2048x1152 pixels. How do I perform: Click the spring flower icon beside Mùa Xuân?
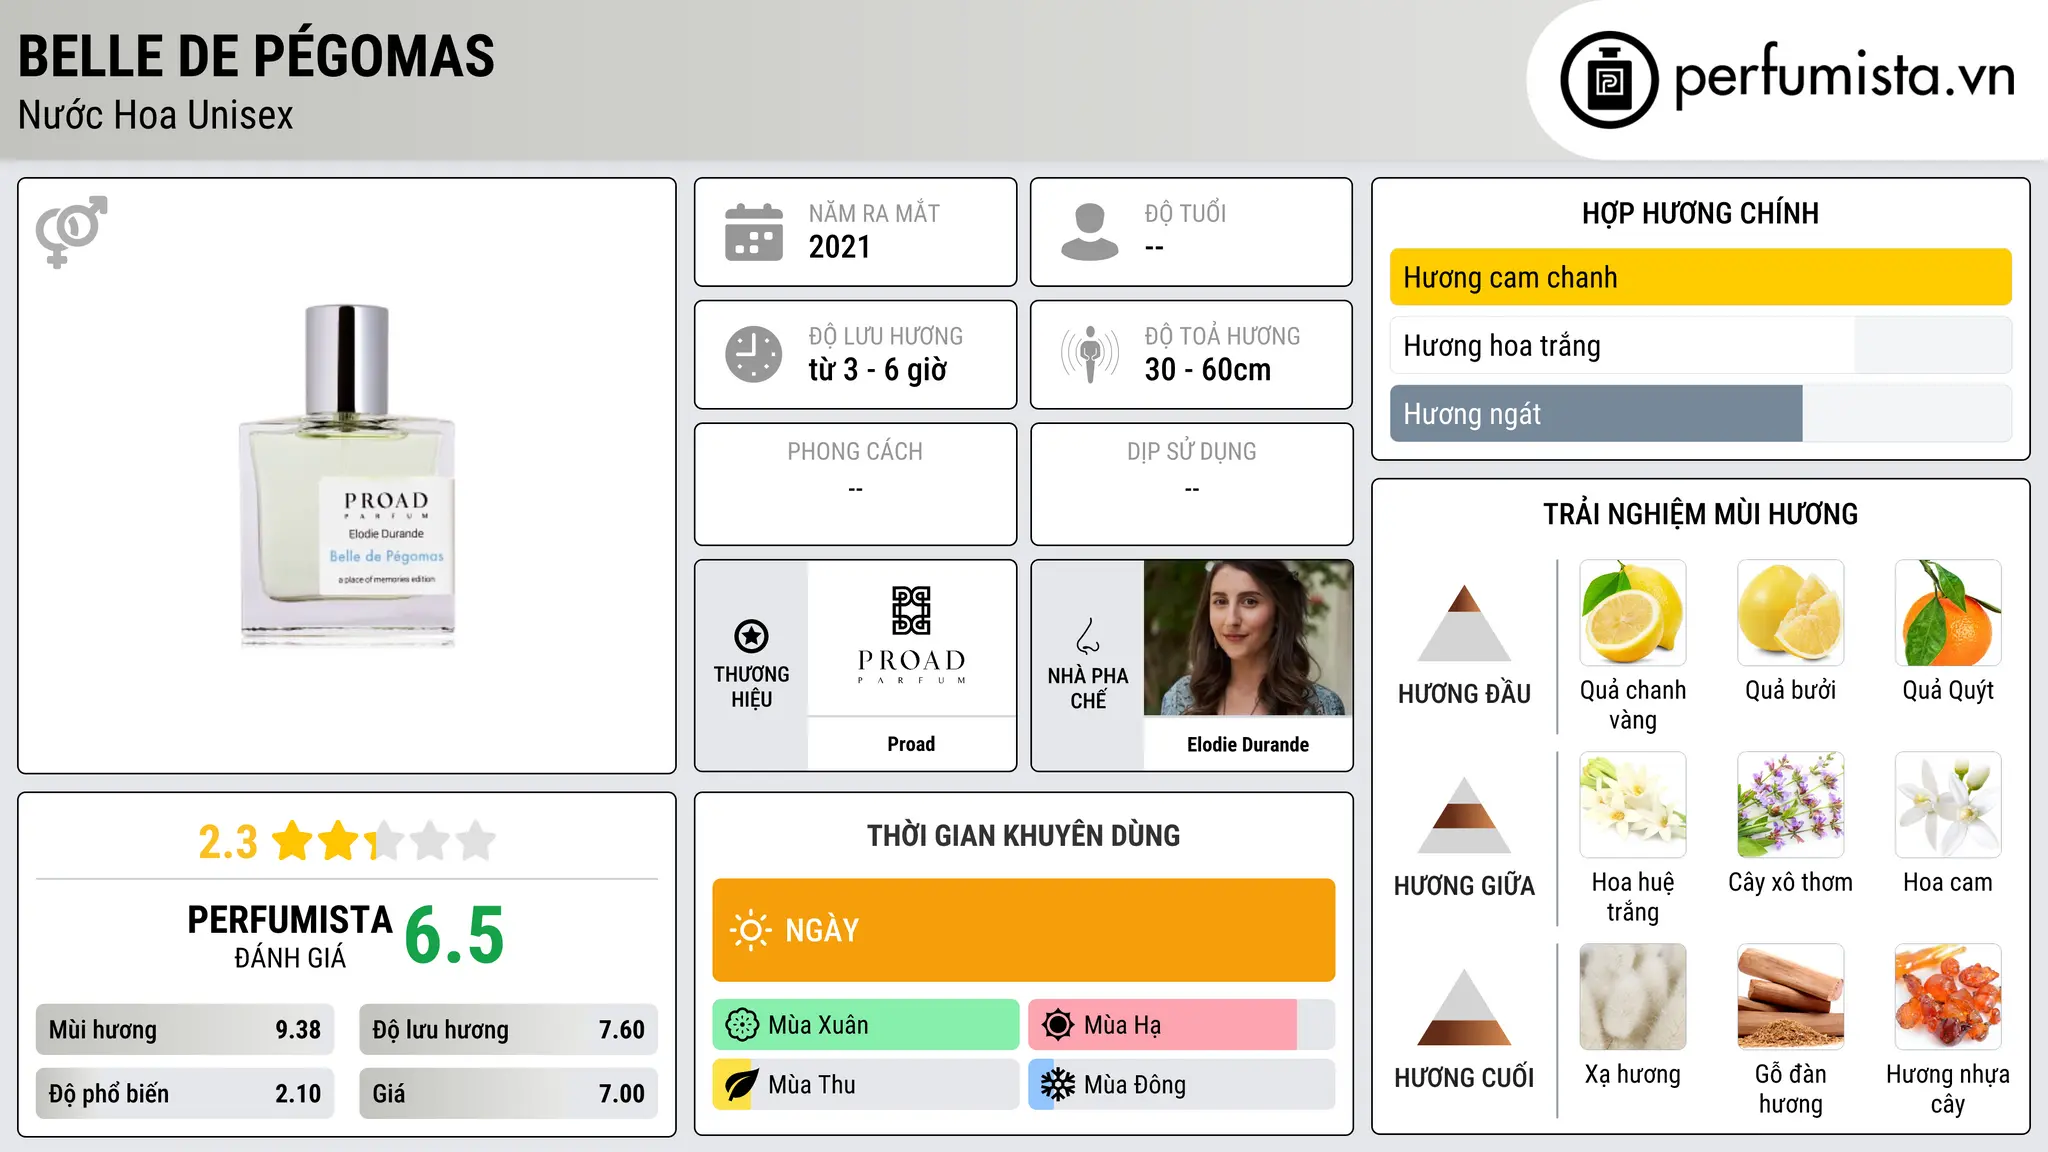click(x=742, y=1025)
